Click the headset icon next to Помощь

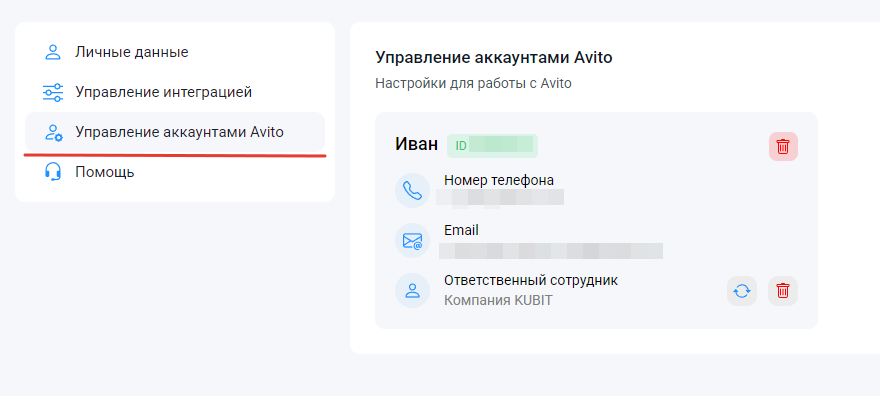[x=53, y=172]
